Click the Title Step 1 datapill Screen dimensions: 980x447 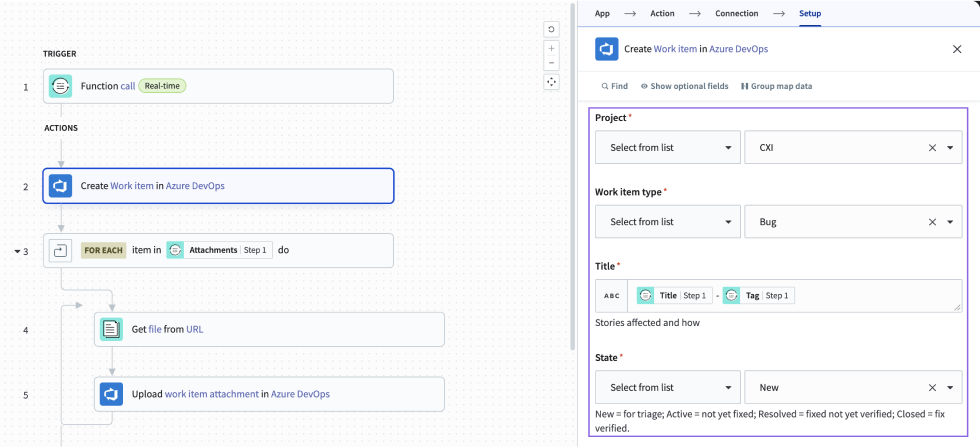[x=674, y=296]
